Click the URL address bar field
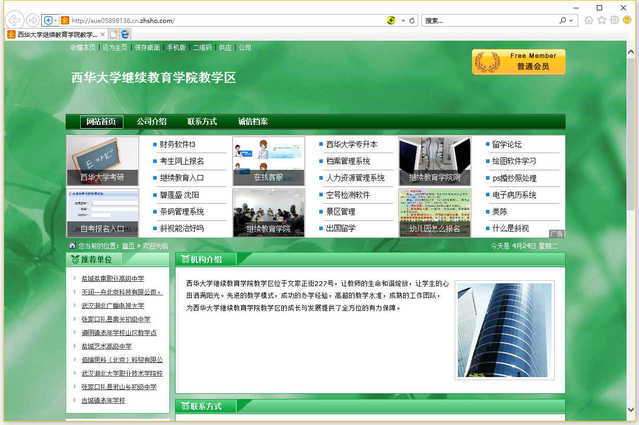The image size is (639, 425). (x=220, y=20)
